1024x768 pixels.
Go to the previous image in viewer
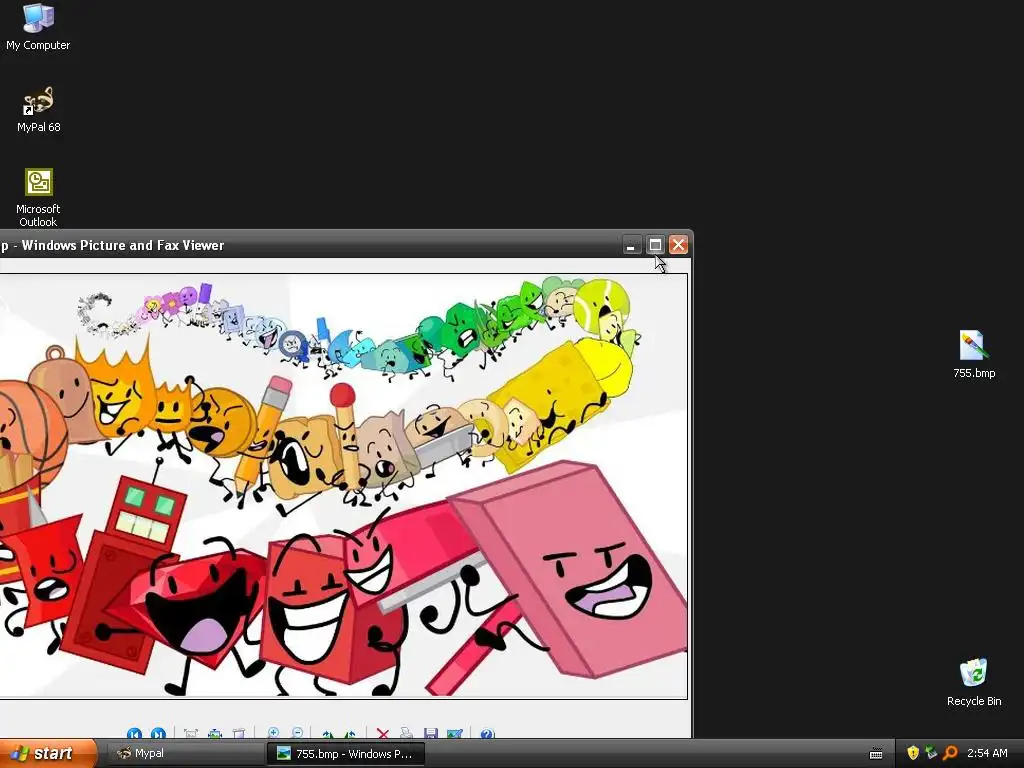pos(135,733)
